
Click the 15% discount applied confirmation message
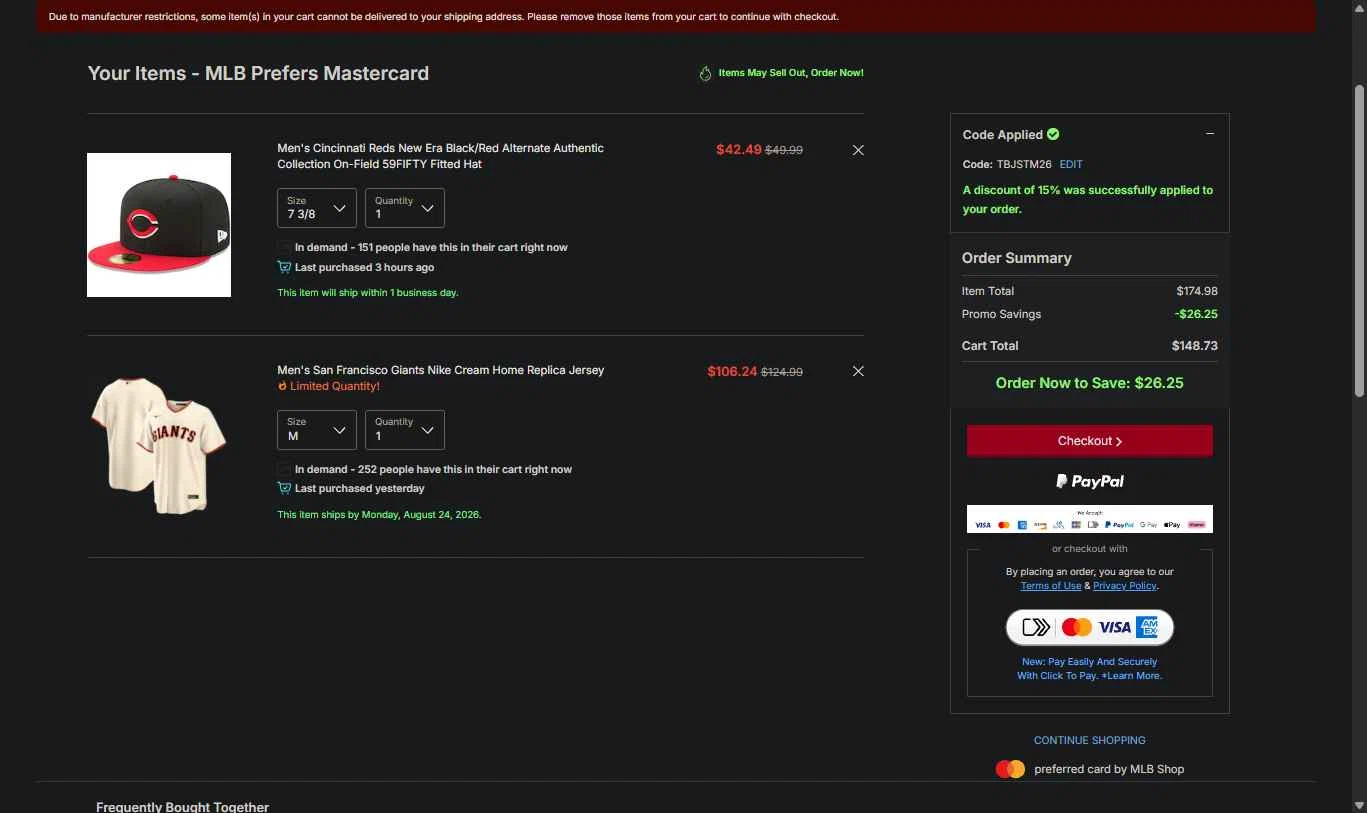coord(1088,200)
